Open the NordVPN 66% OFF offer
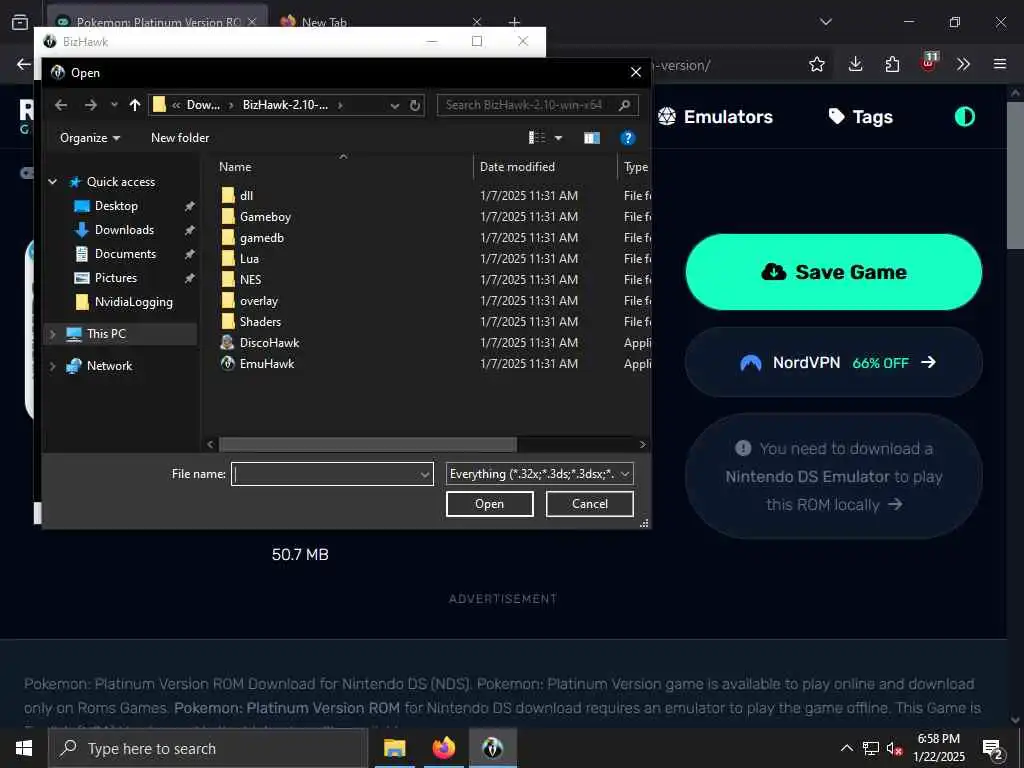The height and width of the screenshot is (768, 1024). coord(833,362)
